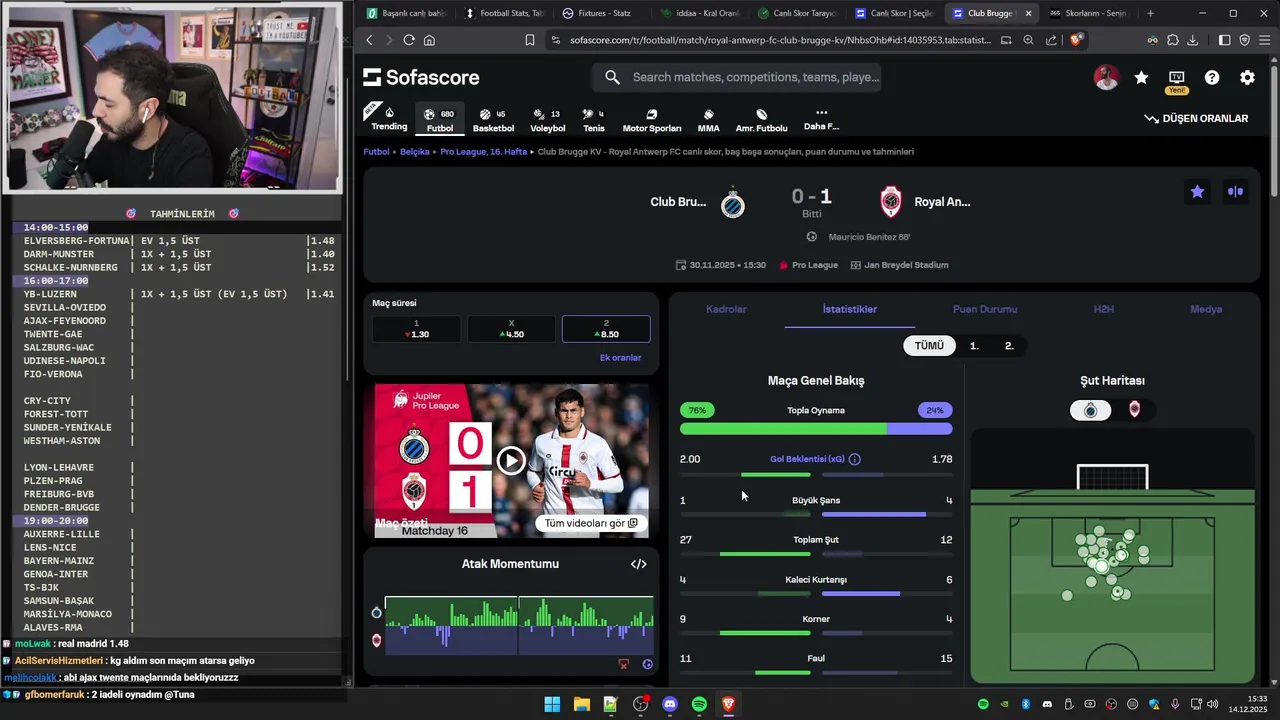The image size is (1280, 720).
Task: Open the browser main hamburger menu
Action: 1265,40
